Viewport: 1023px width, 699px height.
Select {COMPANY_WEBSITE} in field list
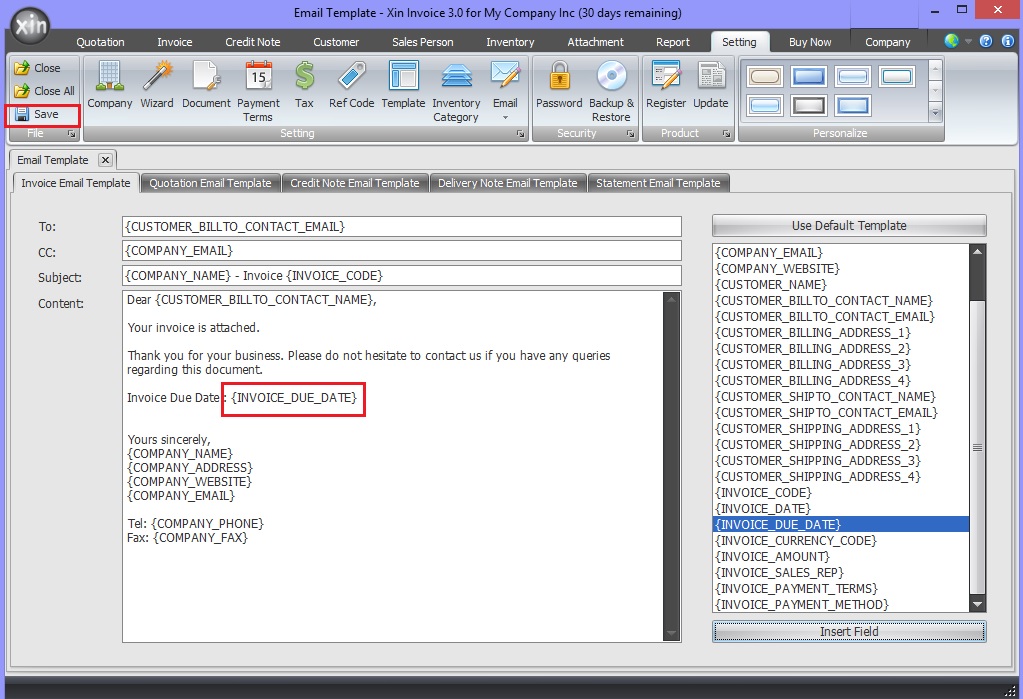tap(841, 268)
